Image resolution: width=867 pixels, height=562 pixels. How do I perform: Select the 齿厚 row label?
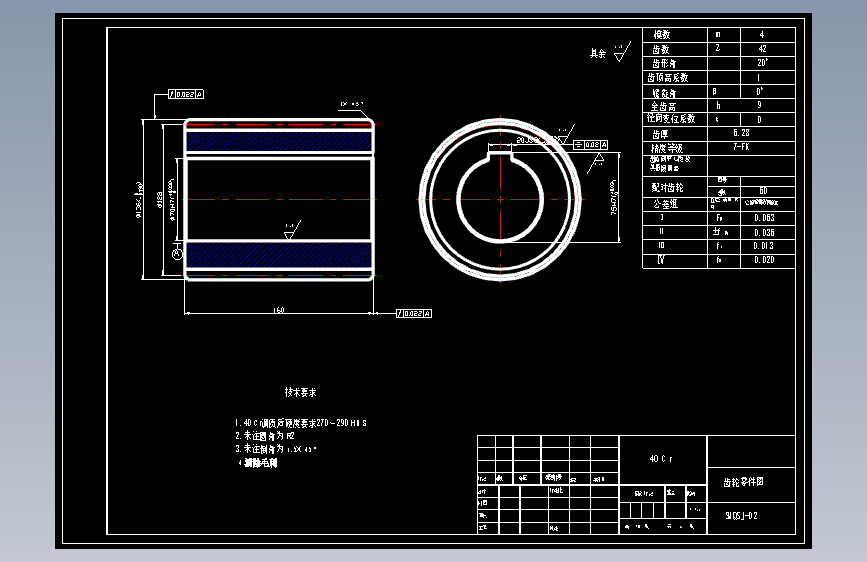click(x=660, y=134)
